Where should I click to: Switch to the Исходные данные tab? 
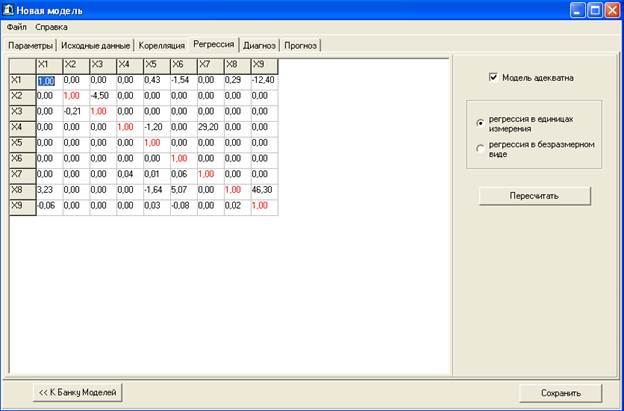pos(96,45)
